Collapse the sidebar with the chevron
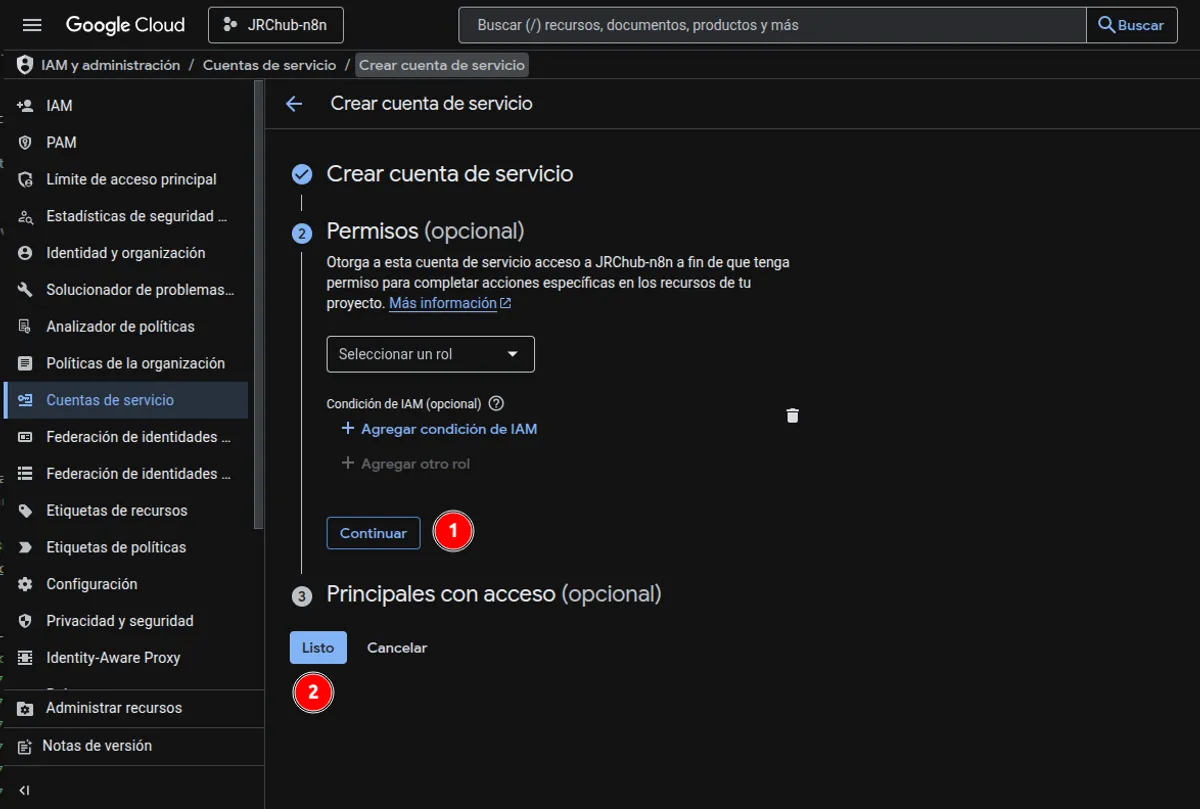This screenshot has width=1200, height=809. 25,790
